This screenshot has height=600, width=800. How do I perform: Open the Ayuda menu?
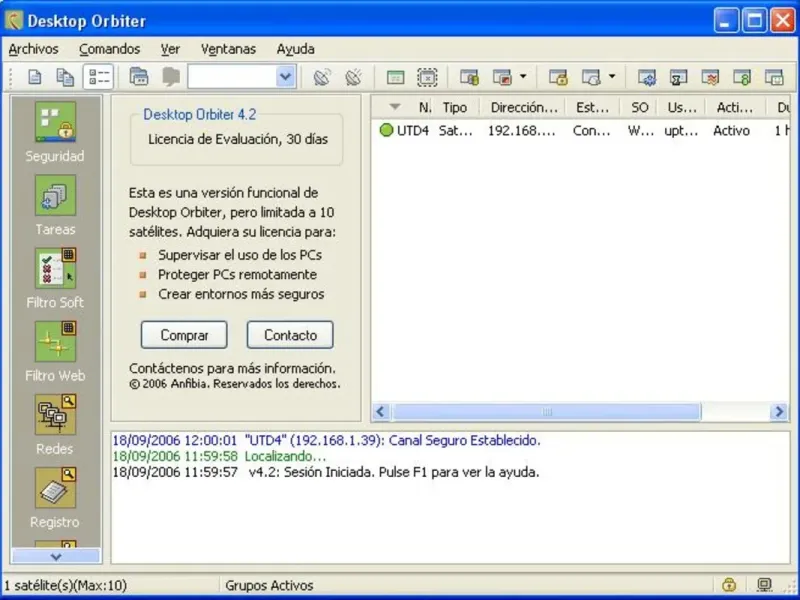(295, 49)
